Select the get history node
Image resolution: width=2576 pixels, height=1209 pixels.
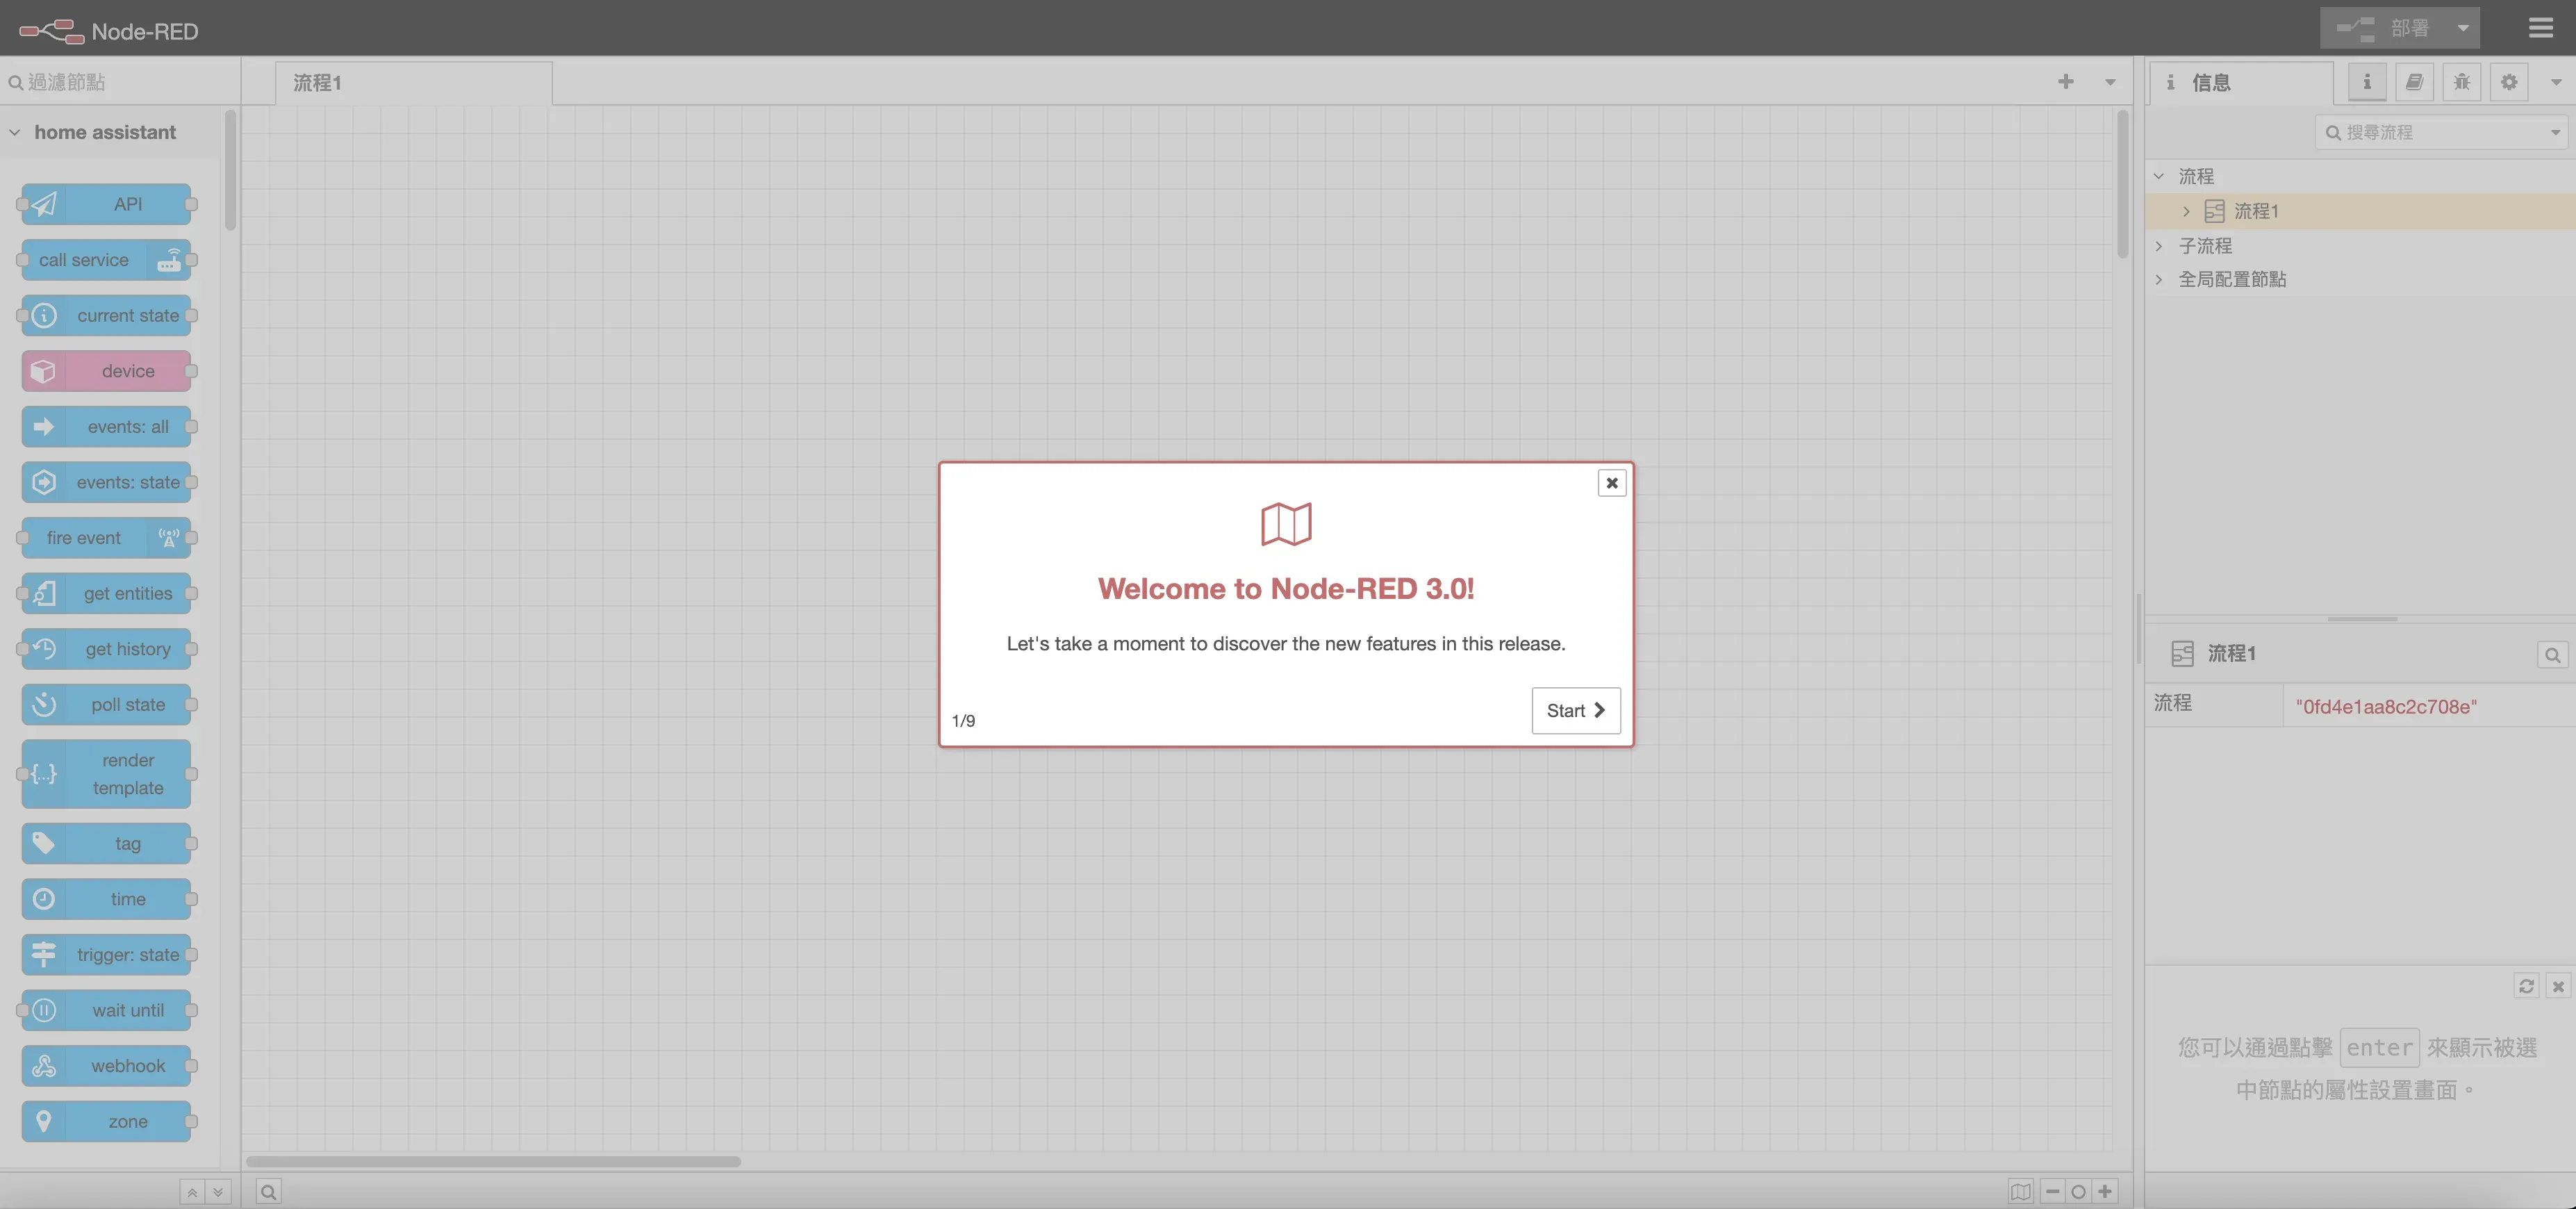click(106, 649)
